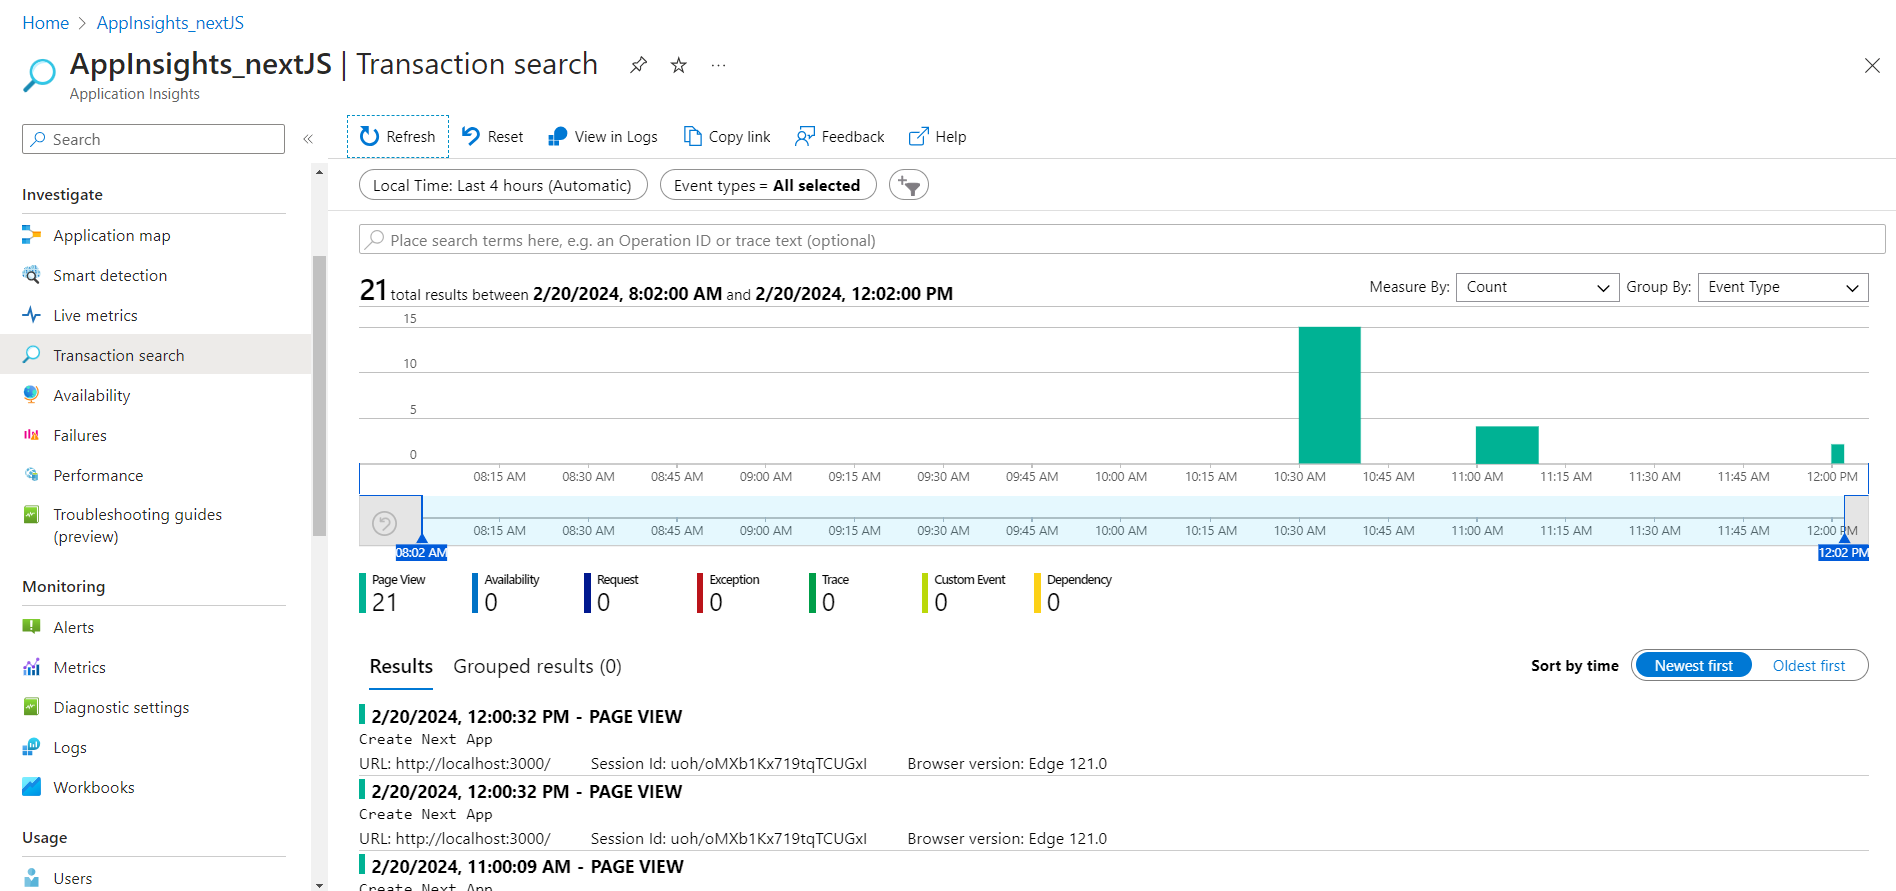Select Oldest first sort option
This screenshot has height=891, width=1896.
click(x=1809, y=665)
